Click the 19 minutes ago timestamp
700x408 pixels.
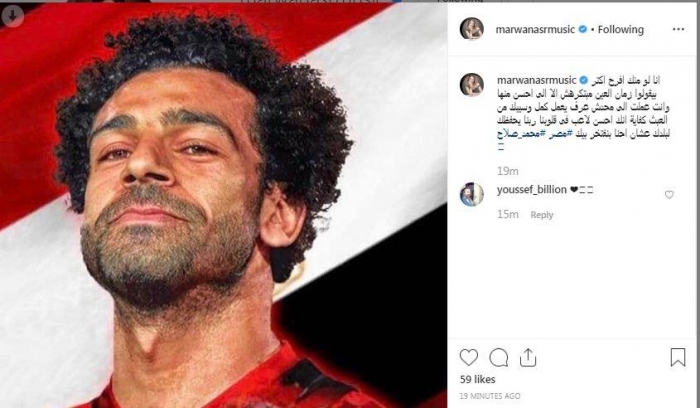tap(490, 396)
